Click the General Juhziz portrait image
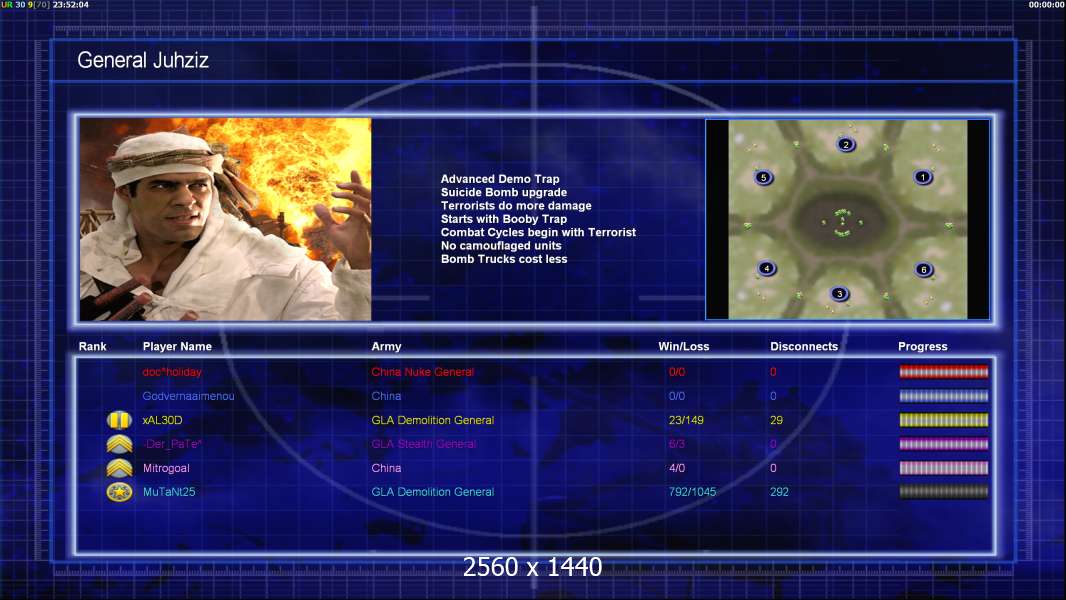The width and height of the screenshot is (1066, 600). click(226, 219)
